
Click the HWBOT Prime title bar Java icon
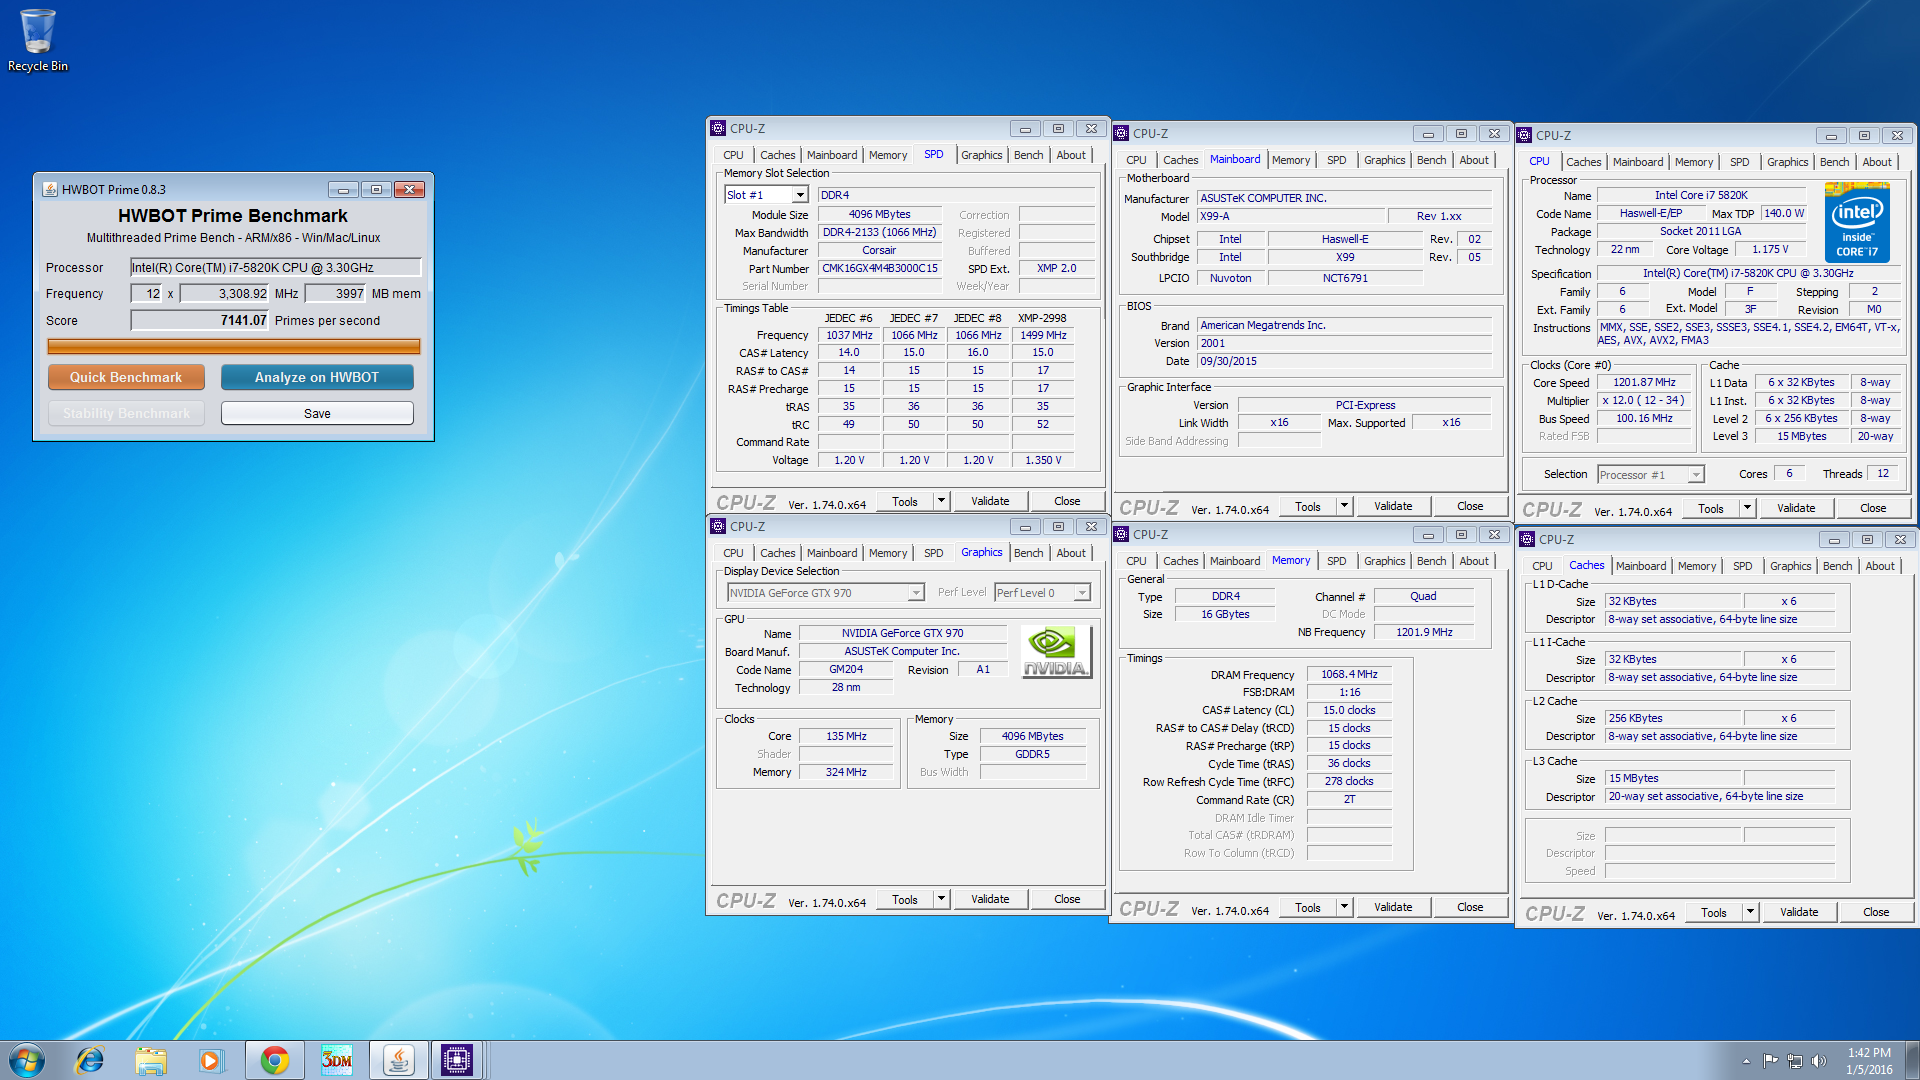point(50,189)
